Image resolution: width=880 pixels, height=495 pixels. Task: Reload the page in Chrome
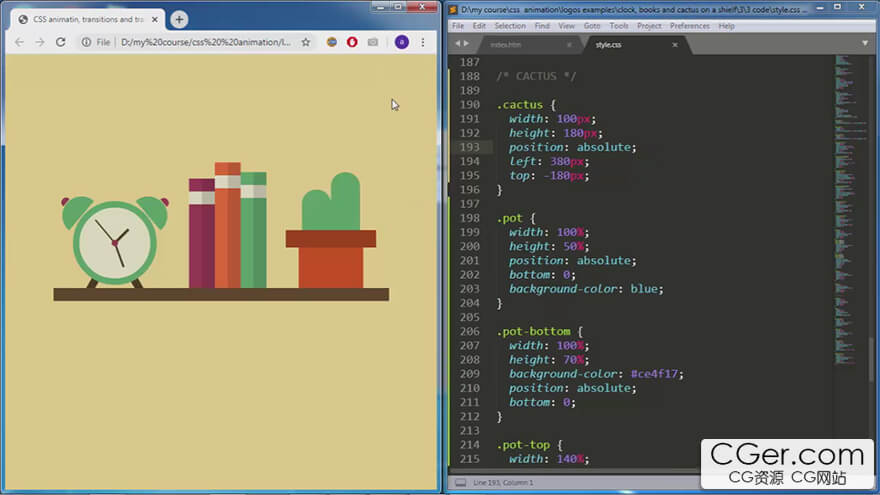(60, 42)
